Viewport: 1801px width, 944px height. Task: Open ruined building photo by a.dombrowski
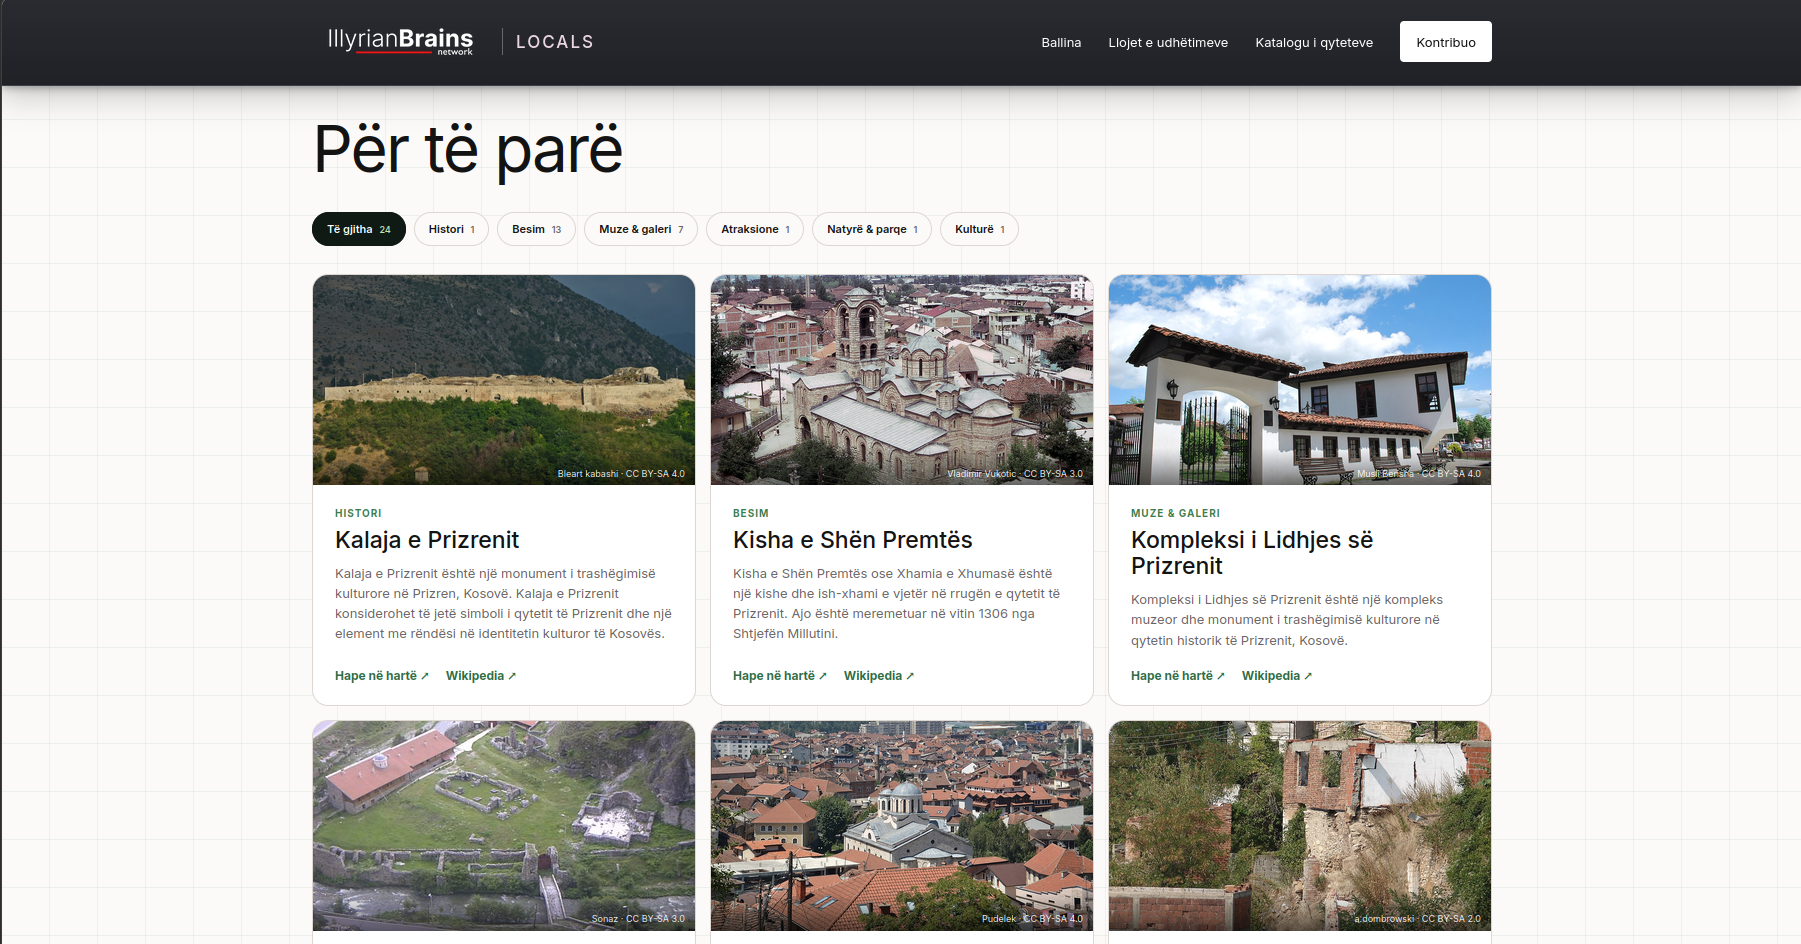1300,826
